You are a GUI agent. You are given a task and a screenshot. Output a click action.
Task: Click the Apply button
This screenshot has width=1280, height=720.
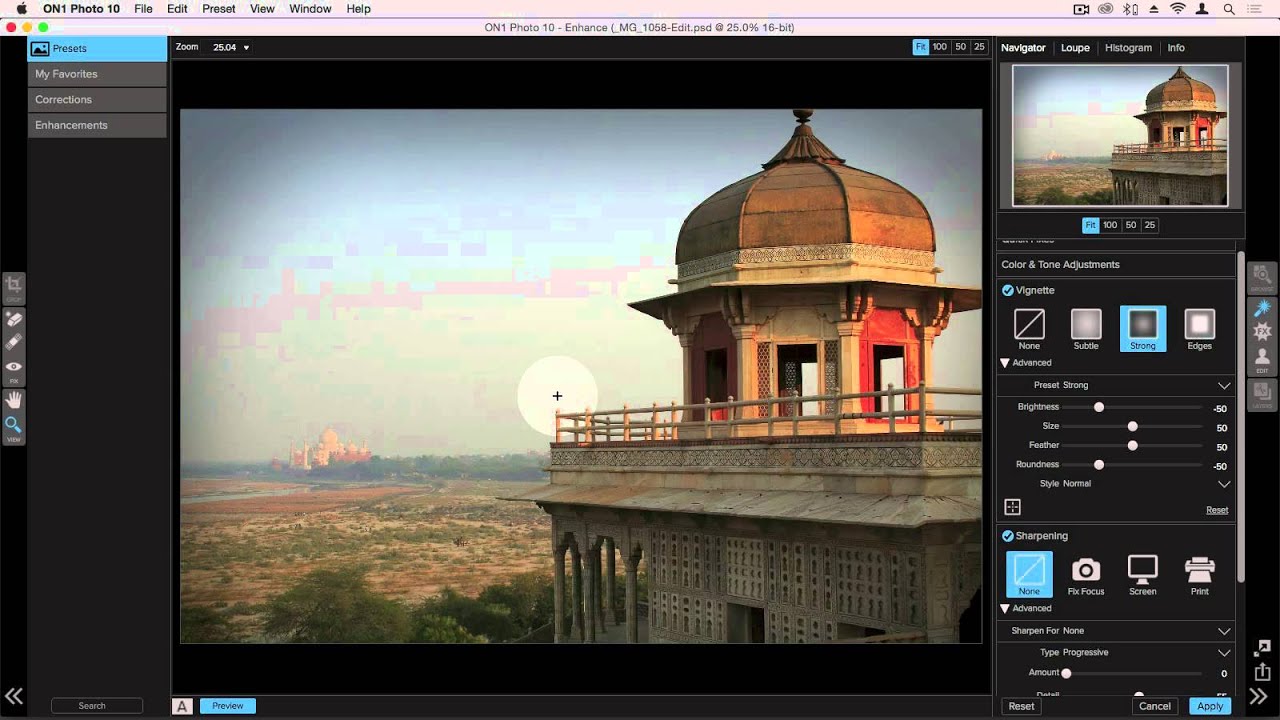[1210, 706]
